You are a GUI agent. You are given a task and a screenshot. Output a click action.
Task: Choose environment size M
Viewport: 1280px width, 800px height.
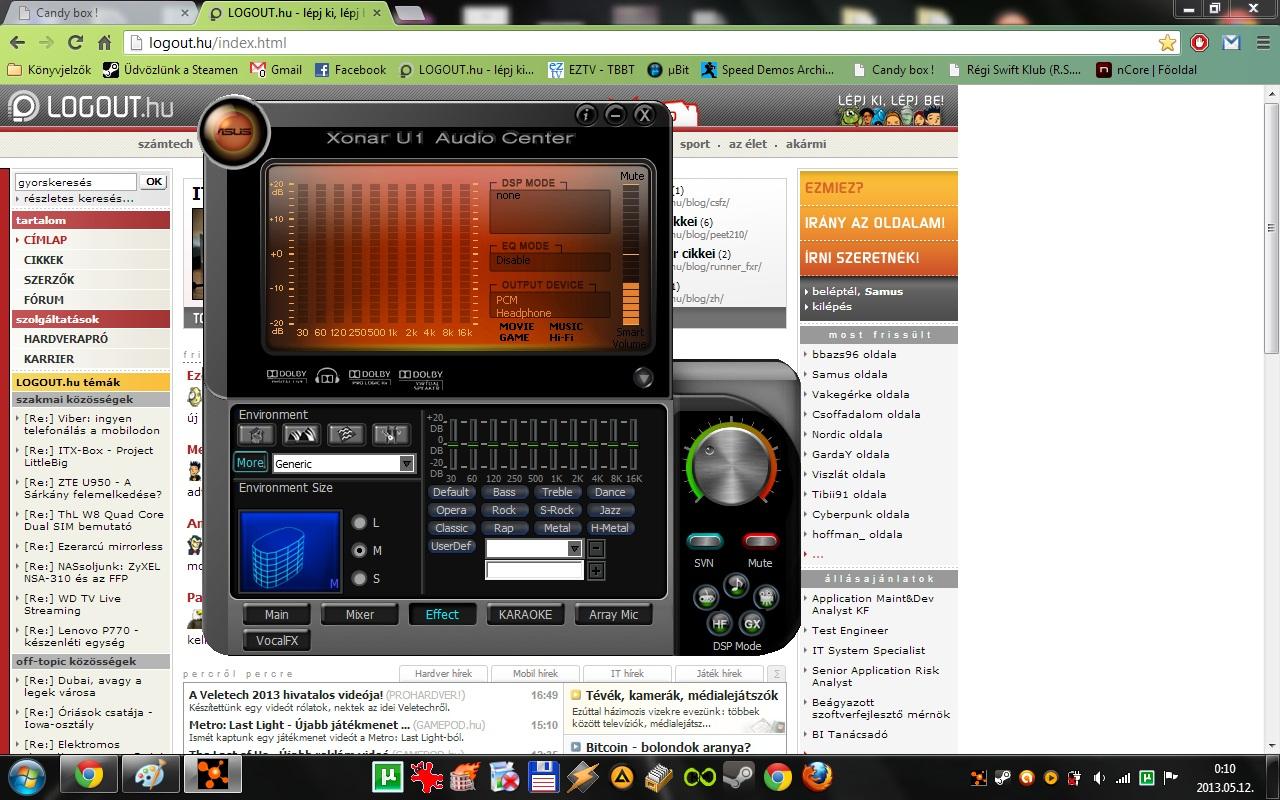coord(360,550)
